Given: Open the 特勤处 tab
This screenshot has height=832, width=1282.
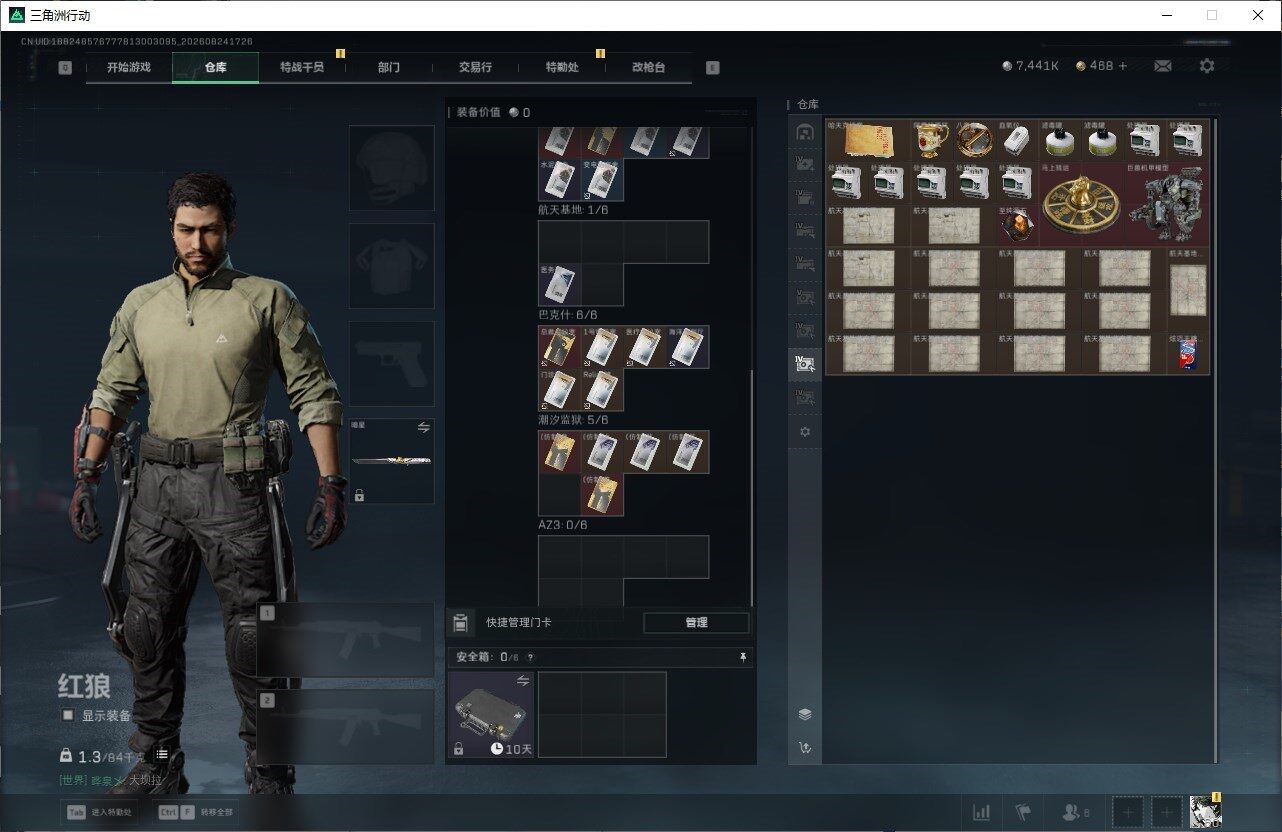Looking at the screenshot, I should pyautogui.click(x=562, y=67).
